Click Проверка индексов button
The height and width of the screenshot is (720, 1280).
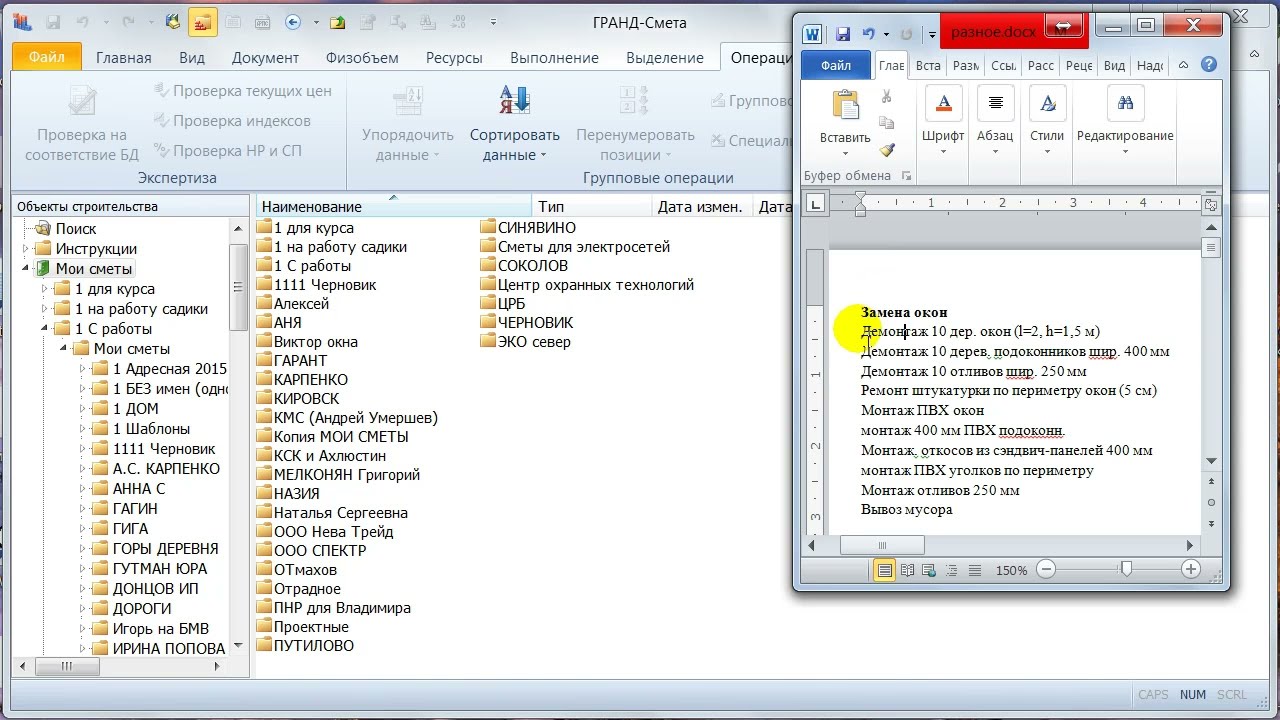tap(232, 121)
